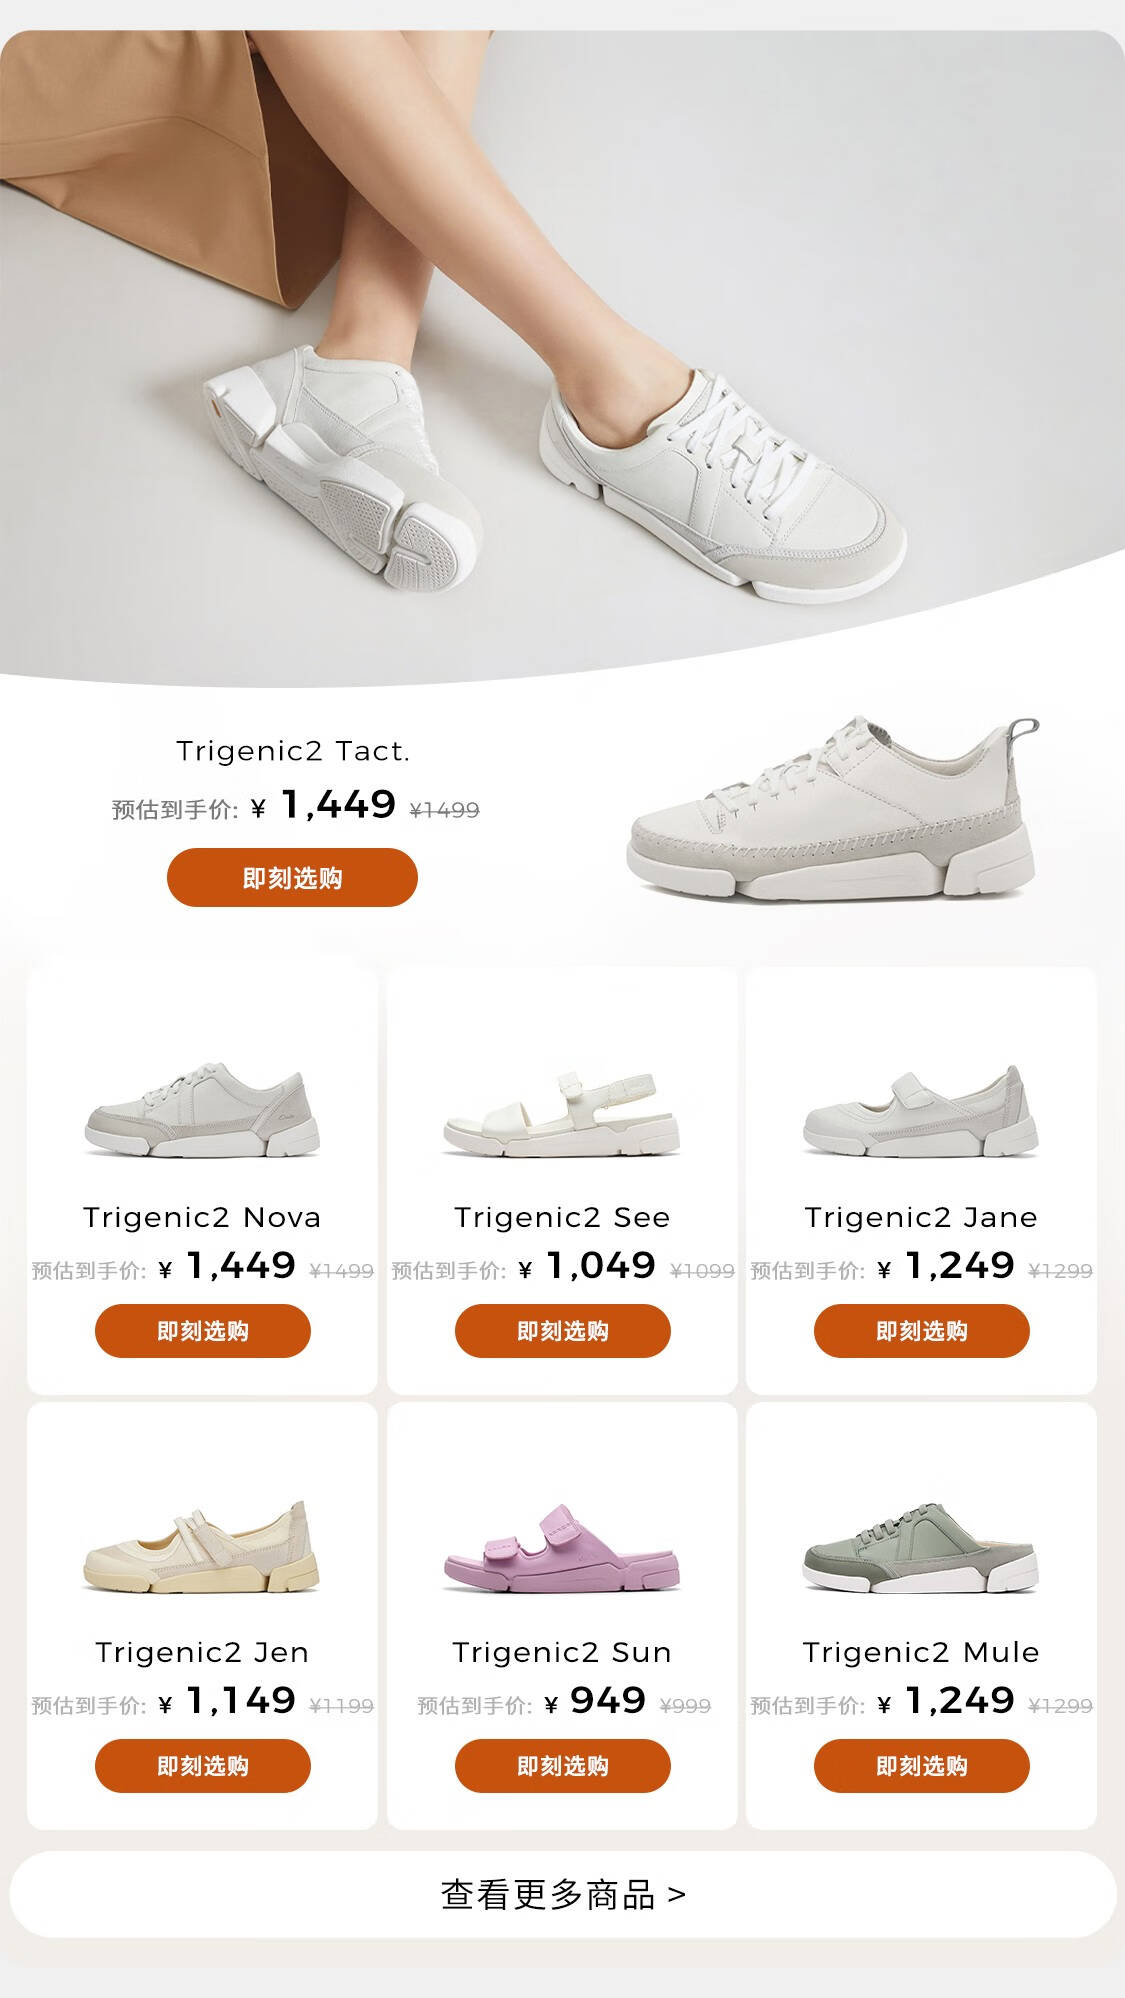1125x1998 pixels.
Task: Click the Trigenic2 See product name
Action: pos(562,1217)
